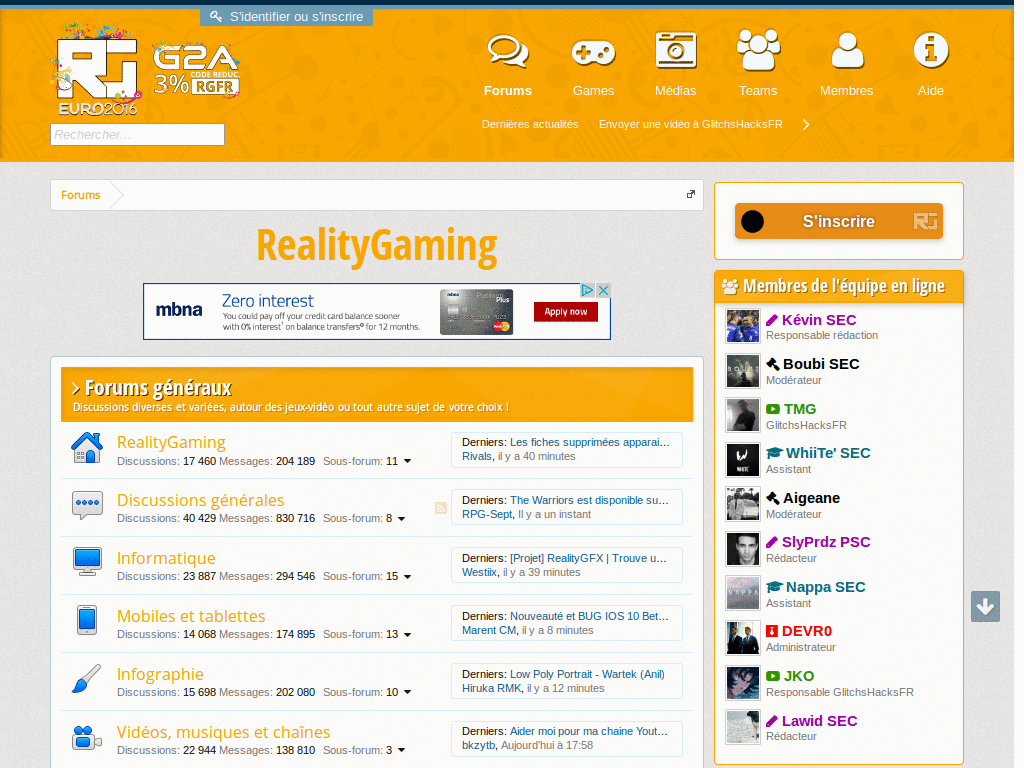1024x768 pixels.
Task: Open user bkzytb profile link
Action: click(x=479, y=745)
